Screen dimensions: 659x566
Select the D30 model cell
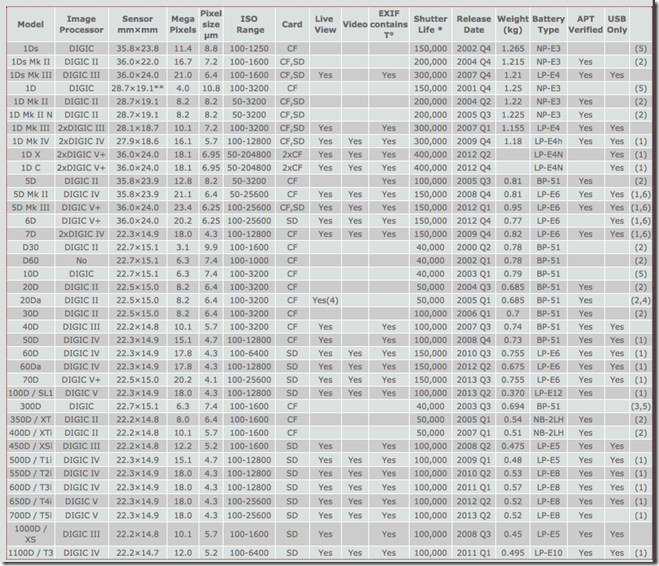click(x=31, y=247)
